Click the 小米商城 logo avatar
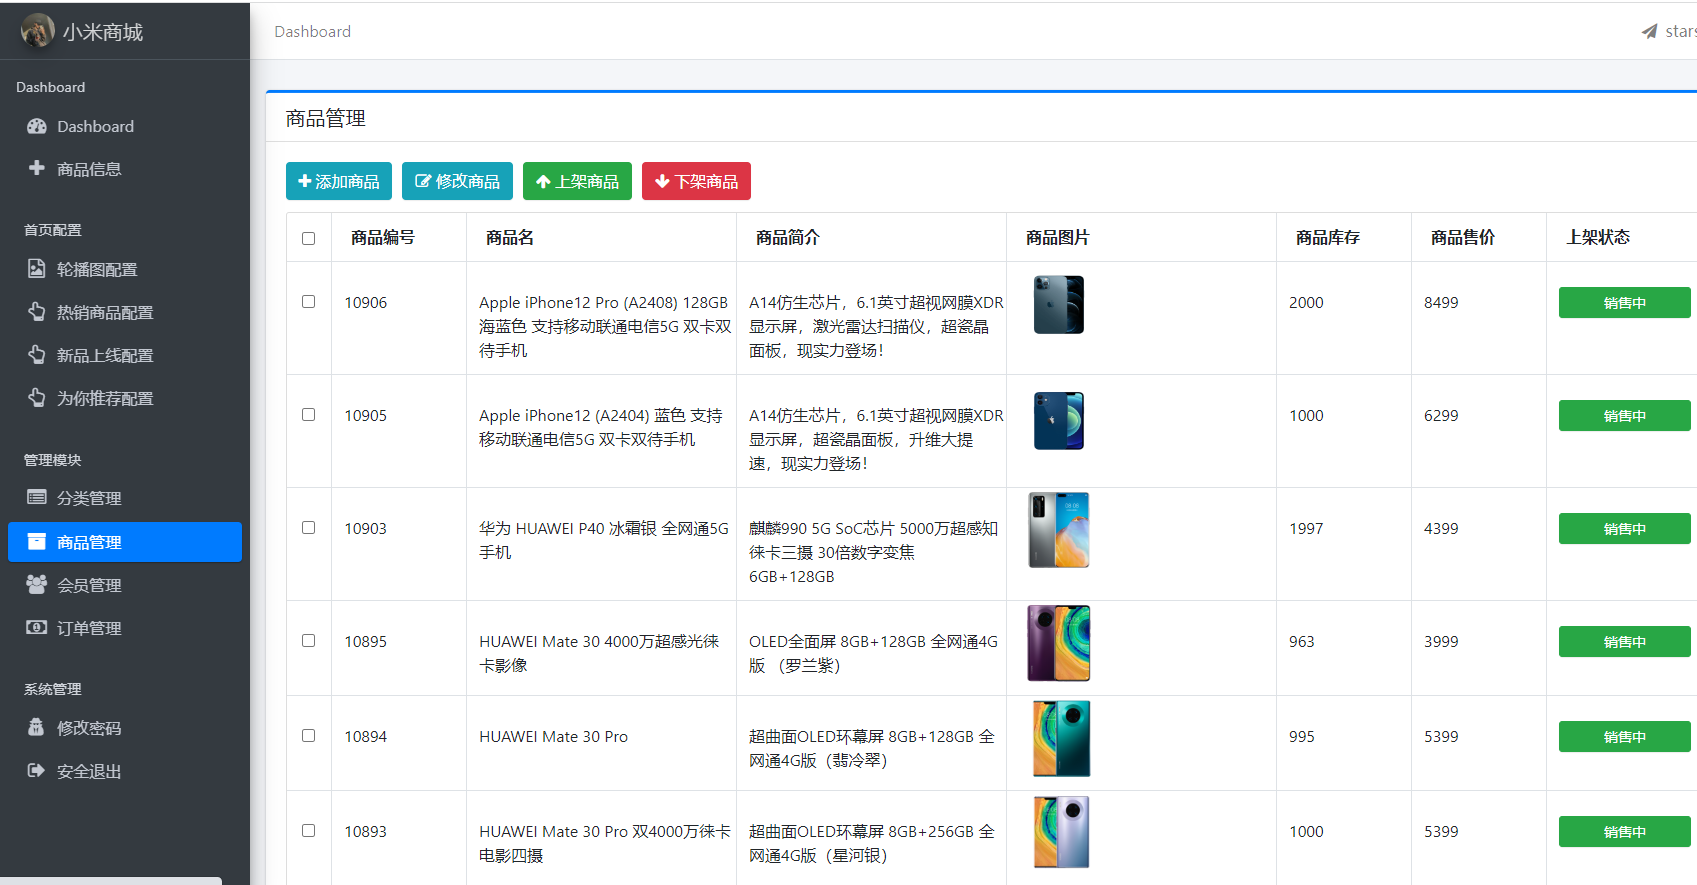The height and width of the screenshot is (885, 1697). tap(38, 31)
